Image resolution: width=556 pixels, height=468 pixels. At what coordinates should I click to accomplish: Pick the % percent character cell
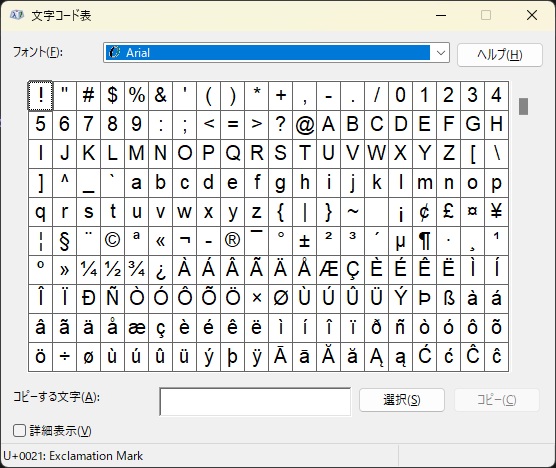coord(137,96)
